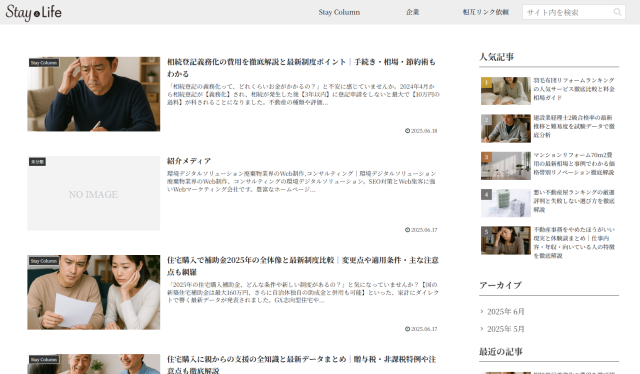Click the 人気記事 sidebar heading
Screen dimensions: 640x374
(x=496, y=57)
